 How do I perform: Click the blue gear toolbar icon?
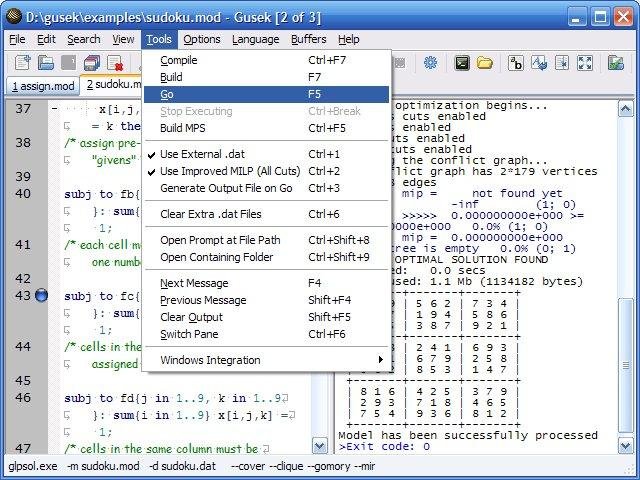[430, 63]
